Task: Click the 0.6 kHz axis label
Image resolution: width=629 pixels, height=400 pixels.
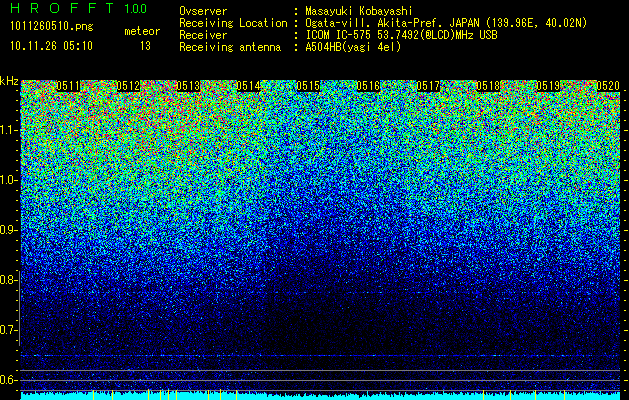Action: 8,380
